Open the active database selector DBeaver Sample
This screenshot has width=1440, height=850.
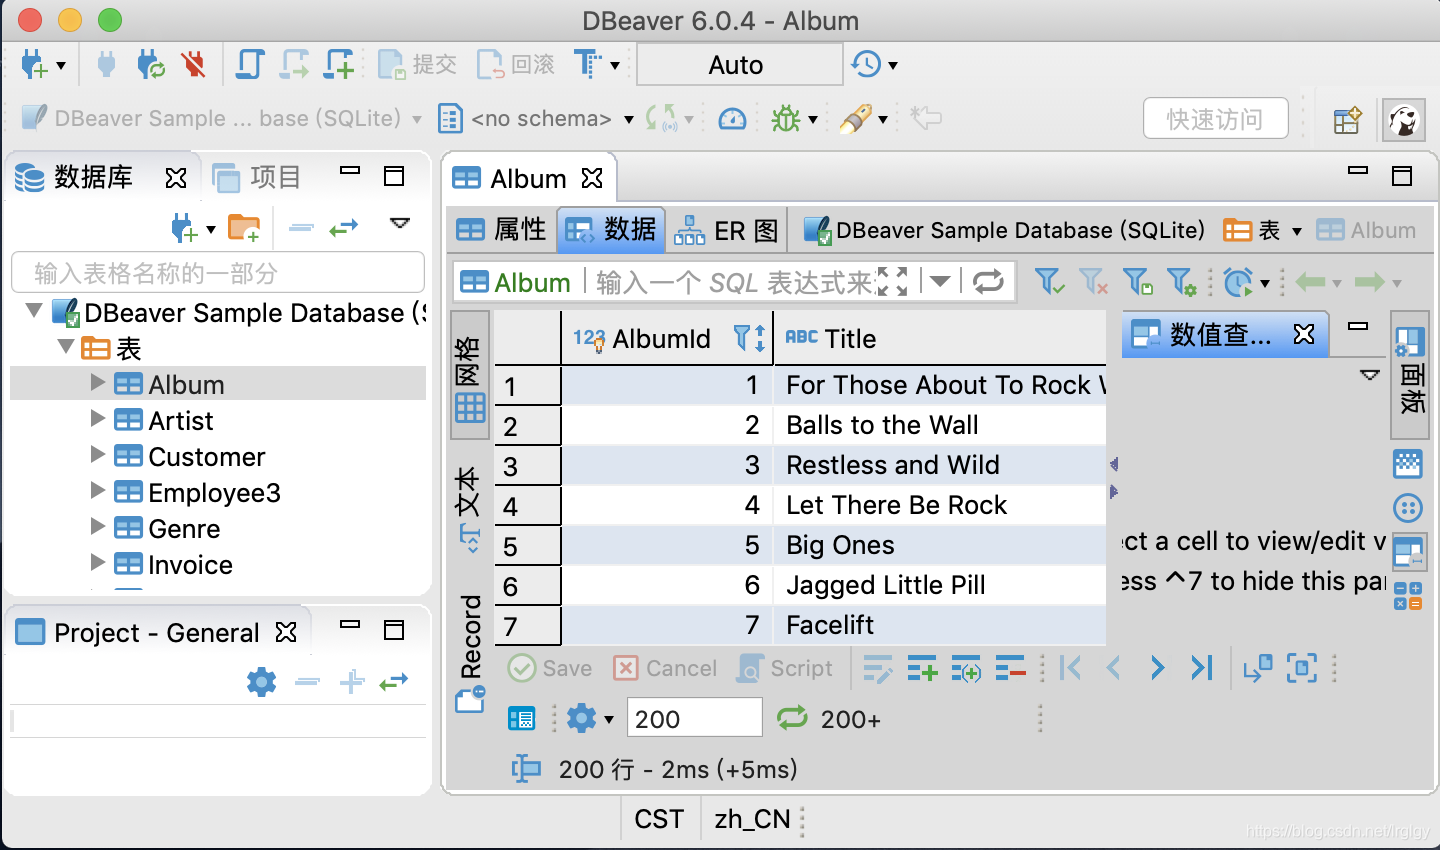(x=220, y=118)
